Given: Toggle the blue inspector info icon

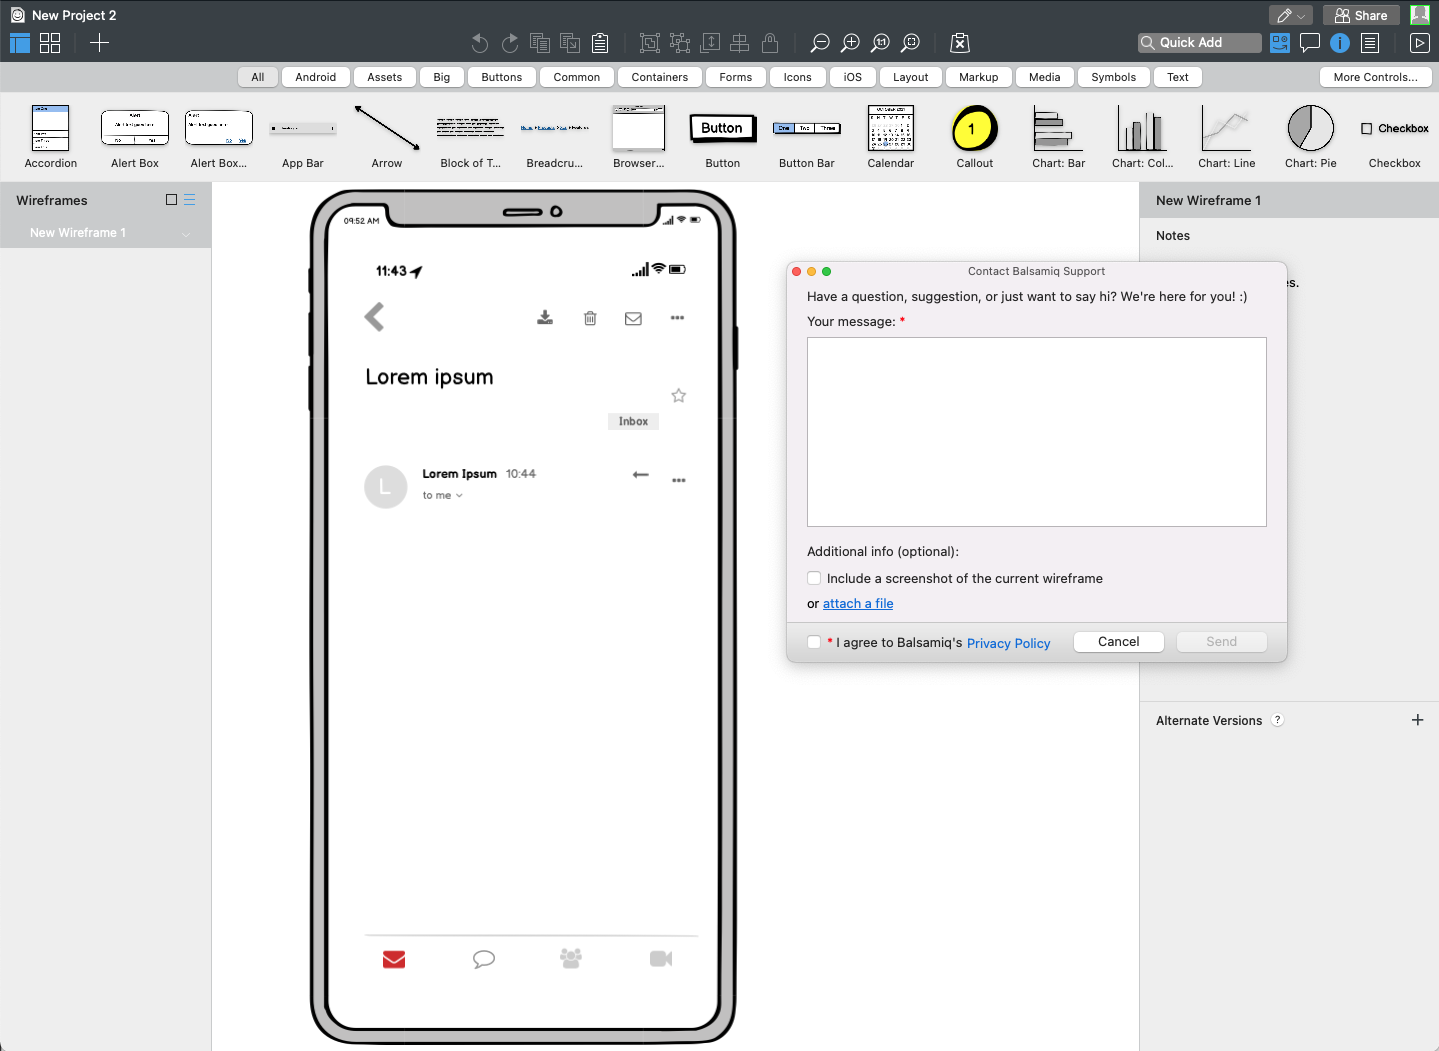Looking at the screenshot, I should (1340, 43).
